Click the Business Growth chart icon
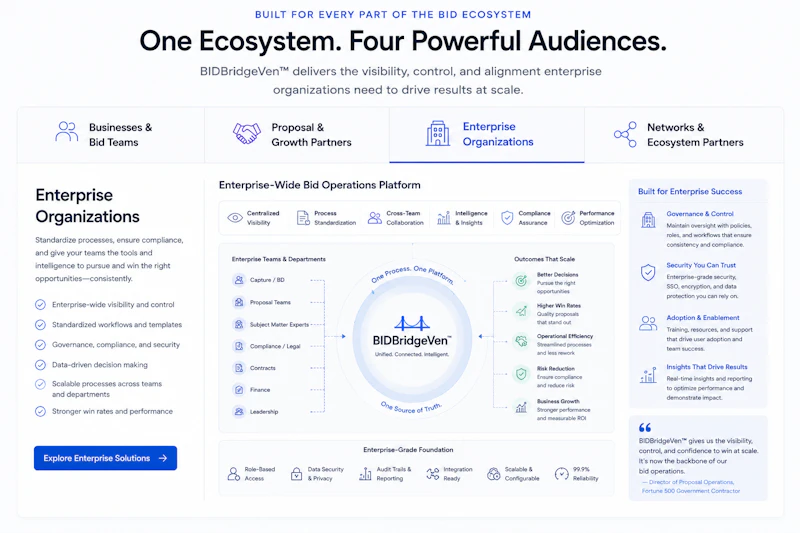800x533 pixels. 521,407
